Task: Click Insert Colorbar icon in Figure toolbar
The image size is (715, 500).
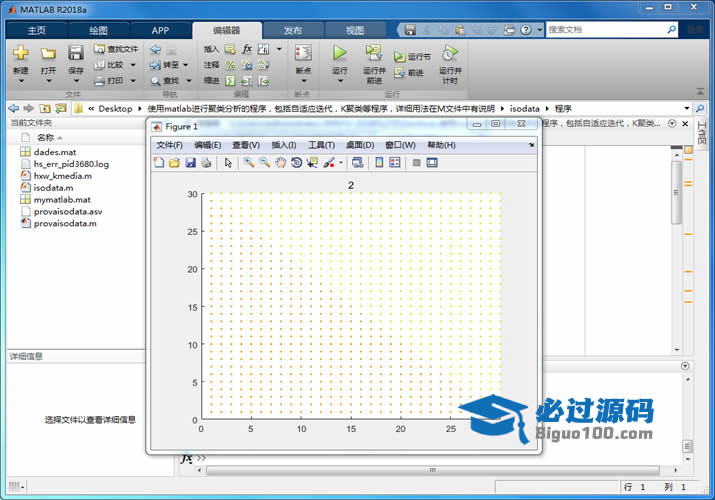Action: (x=379, y=163)
